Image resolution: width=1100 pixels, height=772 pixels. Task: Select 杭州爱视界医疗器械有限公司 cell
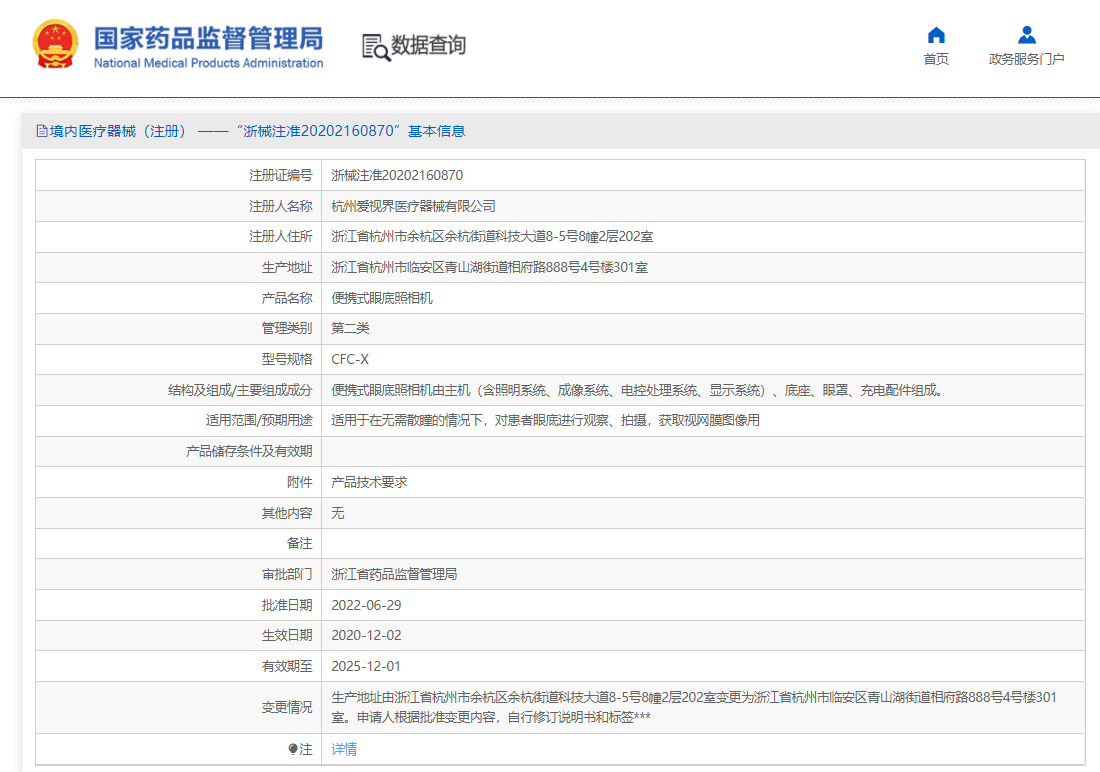[413, 206]
